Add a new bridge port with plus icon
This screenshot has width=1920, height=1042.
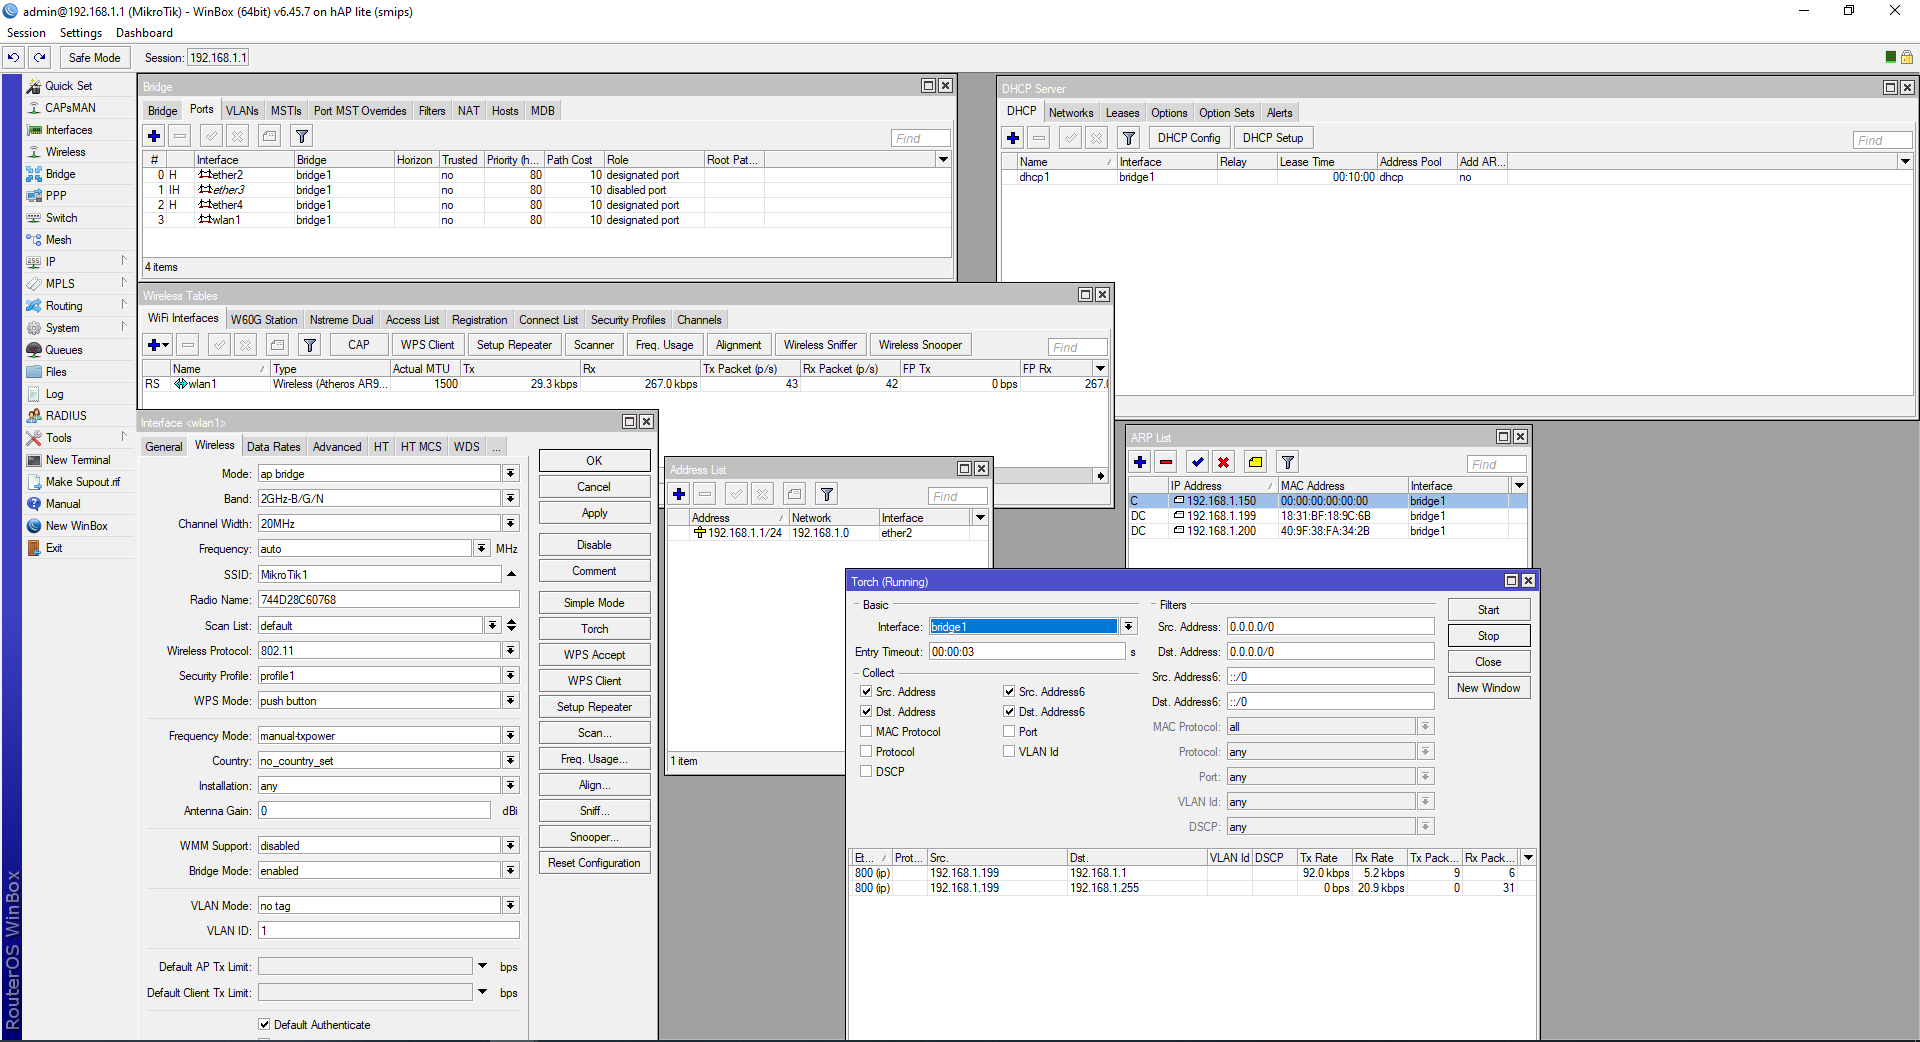click(x=154, y=136)
